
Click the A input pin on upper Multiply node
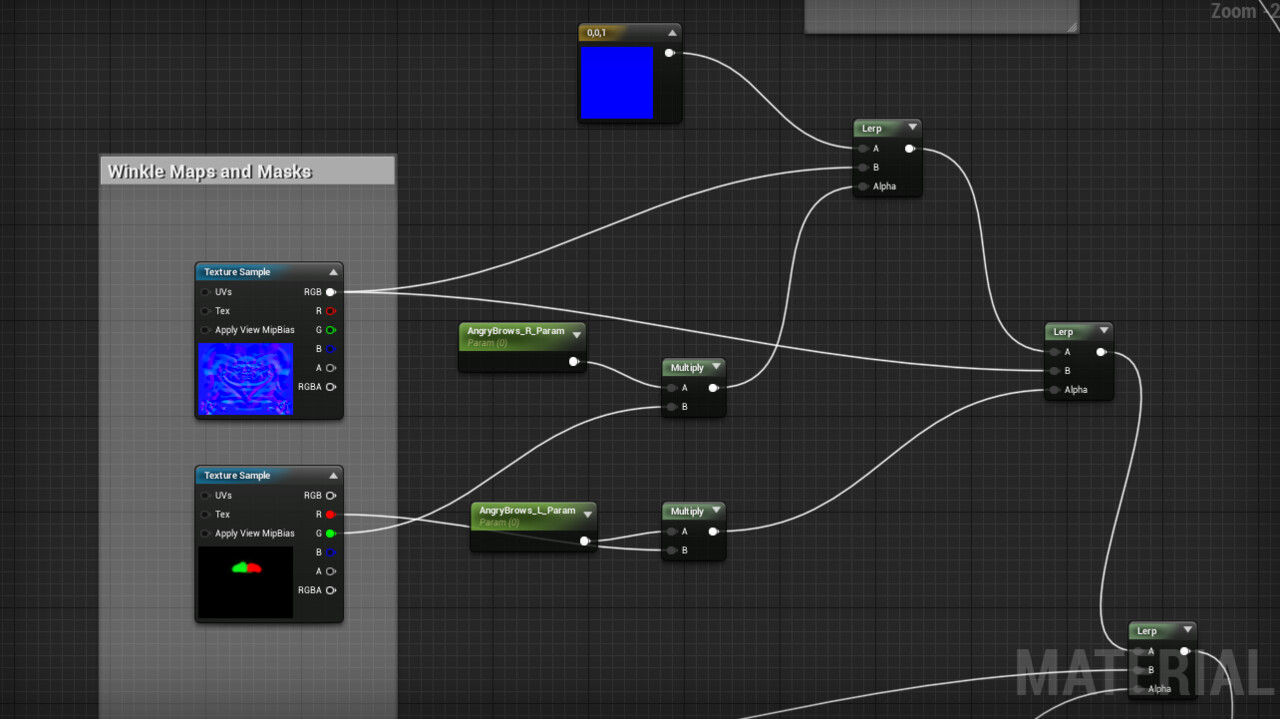pos(670,387)
